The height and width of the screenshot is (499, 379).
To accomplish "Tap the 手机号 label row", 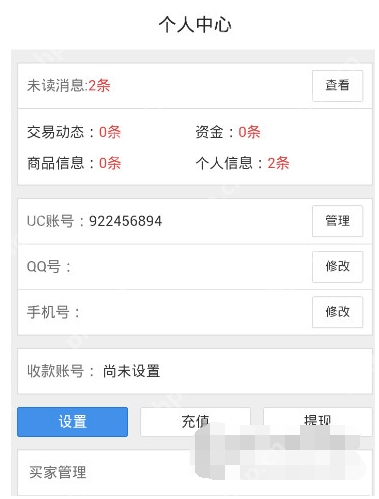I will click(195, 312).
